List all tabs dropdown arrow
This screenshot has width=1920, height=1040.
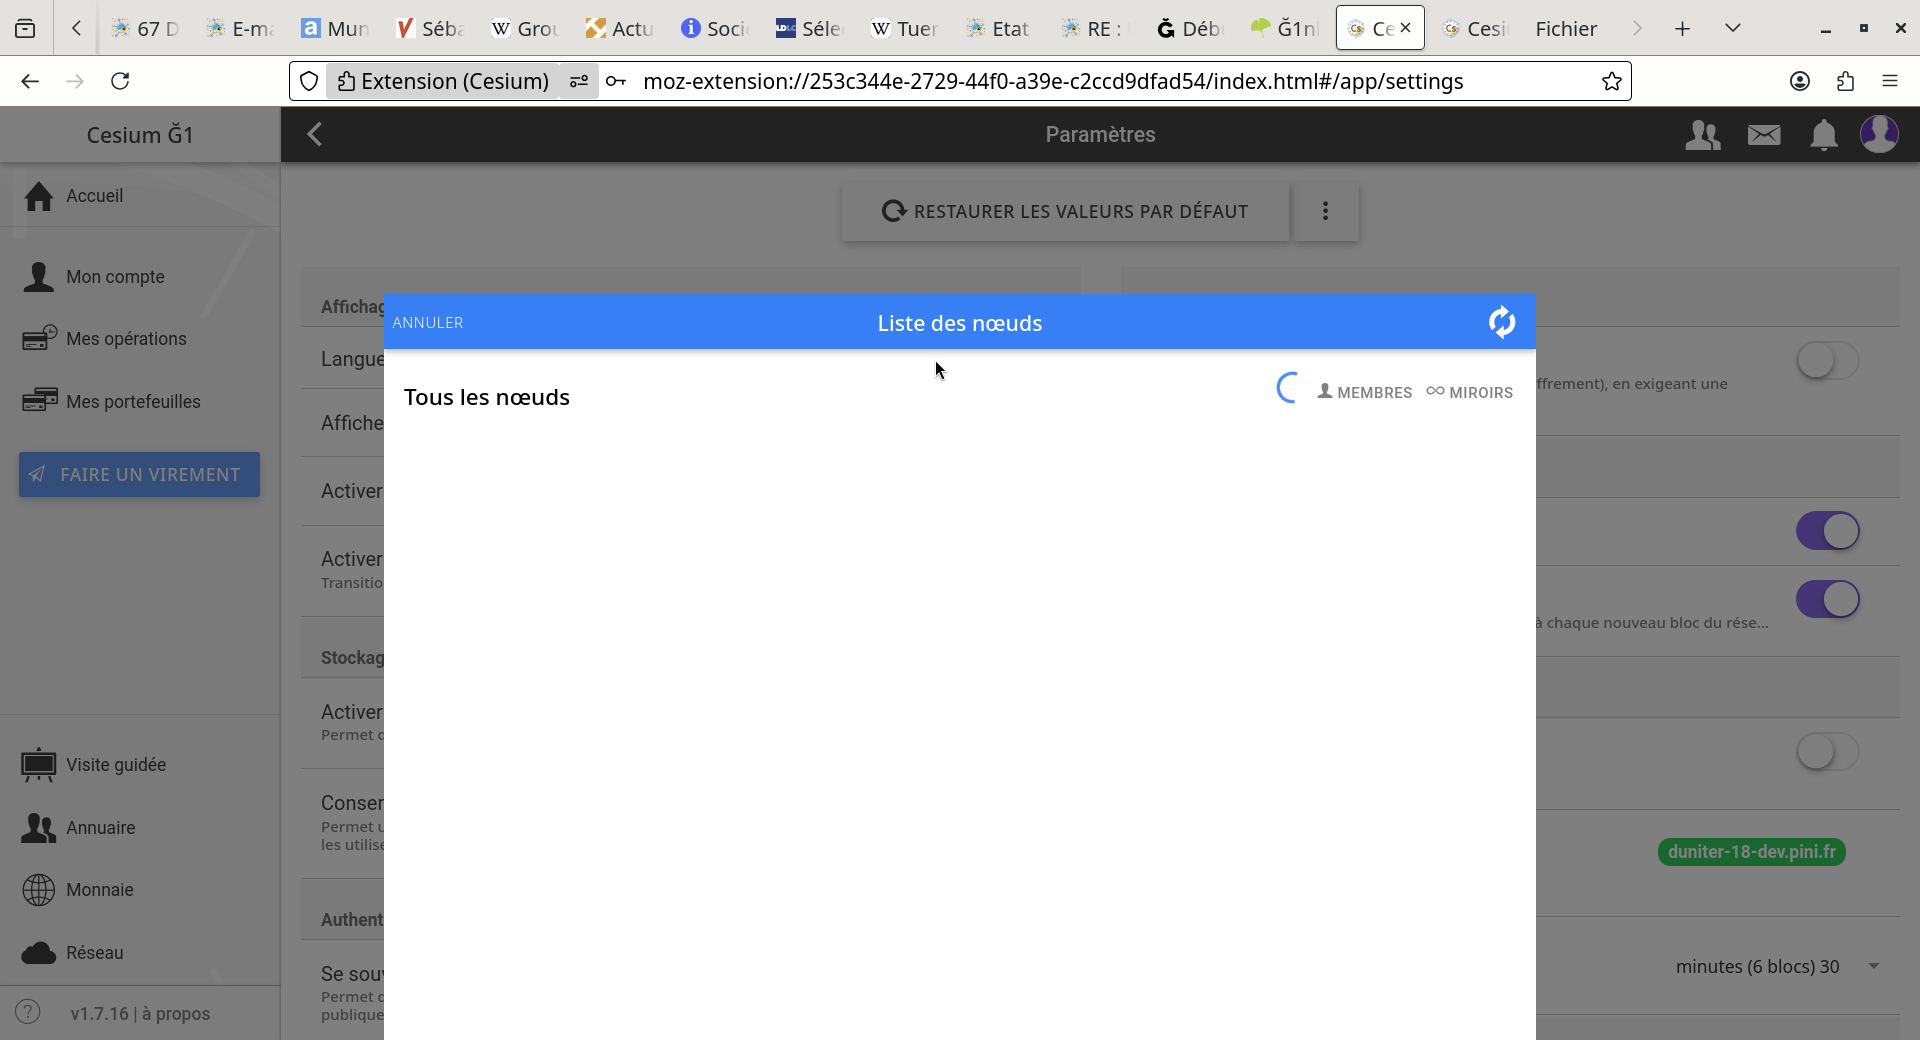click(x=1733, y=28)
